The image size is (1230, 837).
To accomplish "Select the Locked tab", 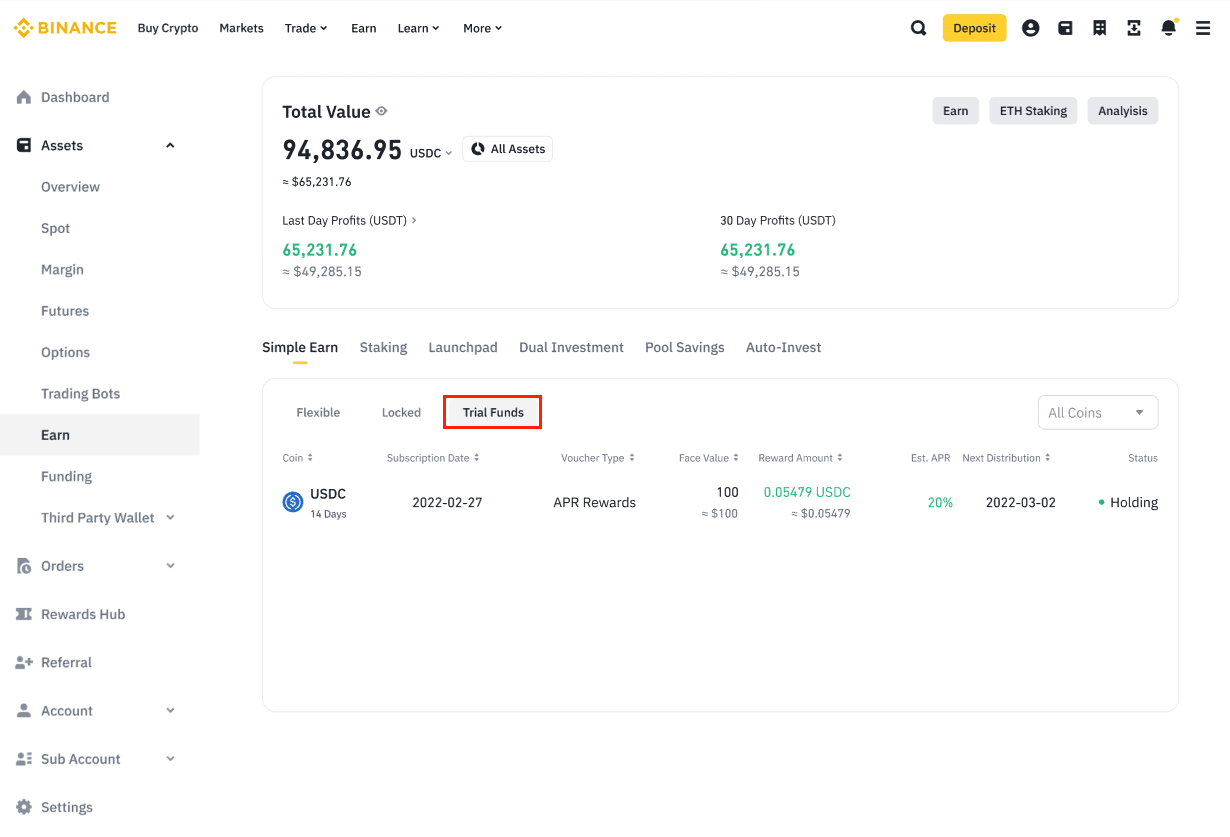I will coord(401,412).
